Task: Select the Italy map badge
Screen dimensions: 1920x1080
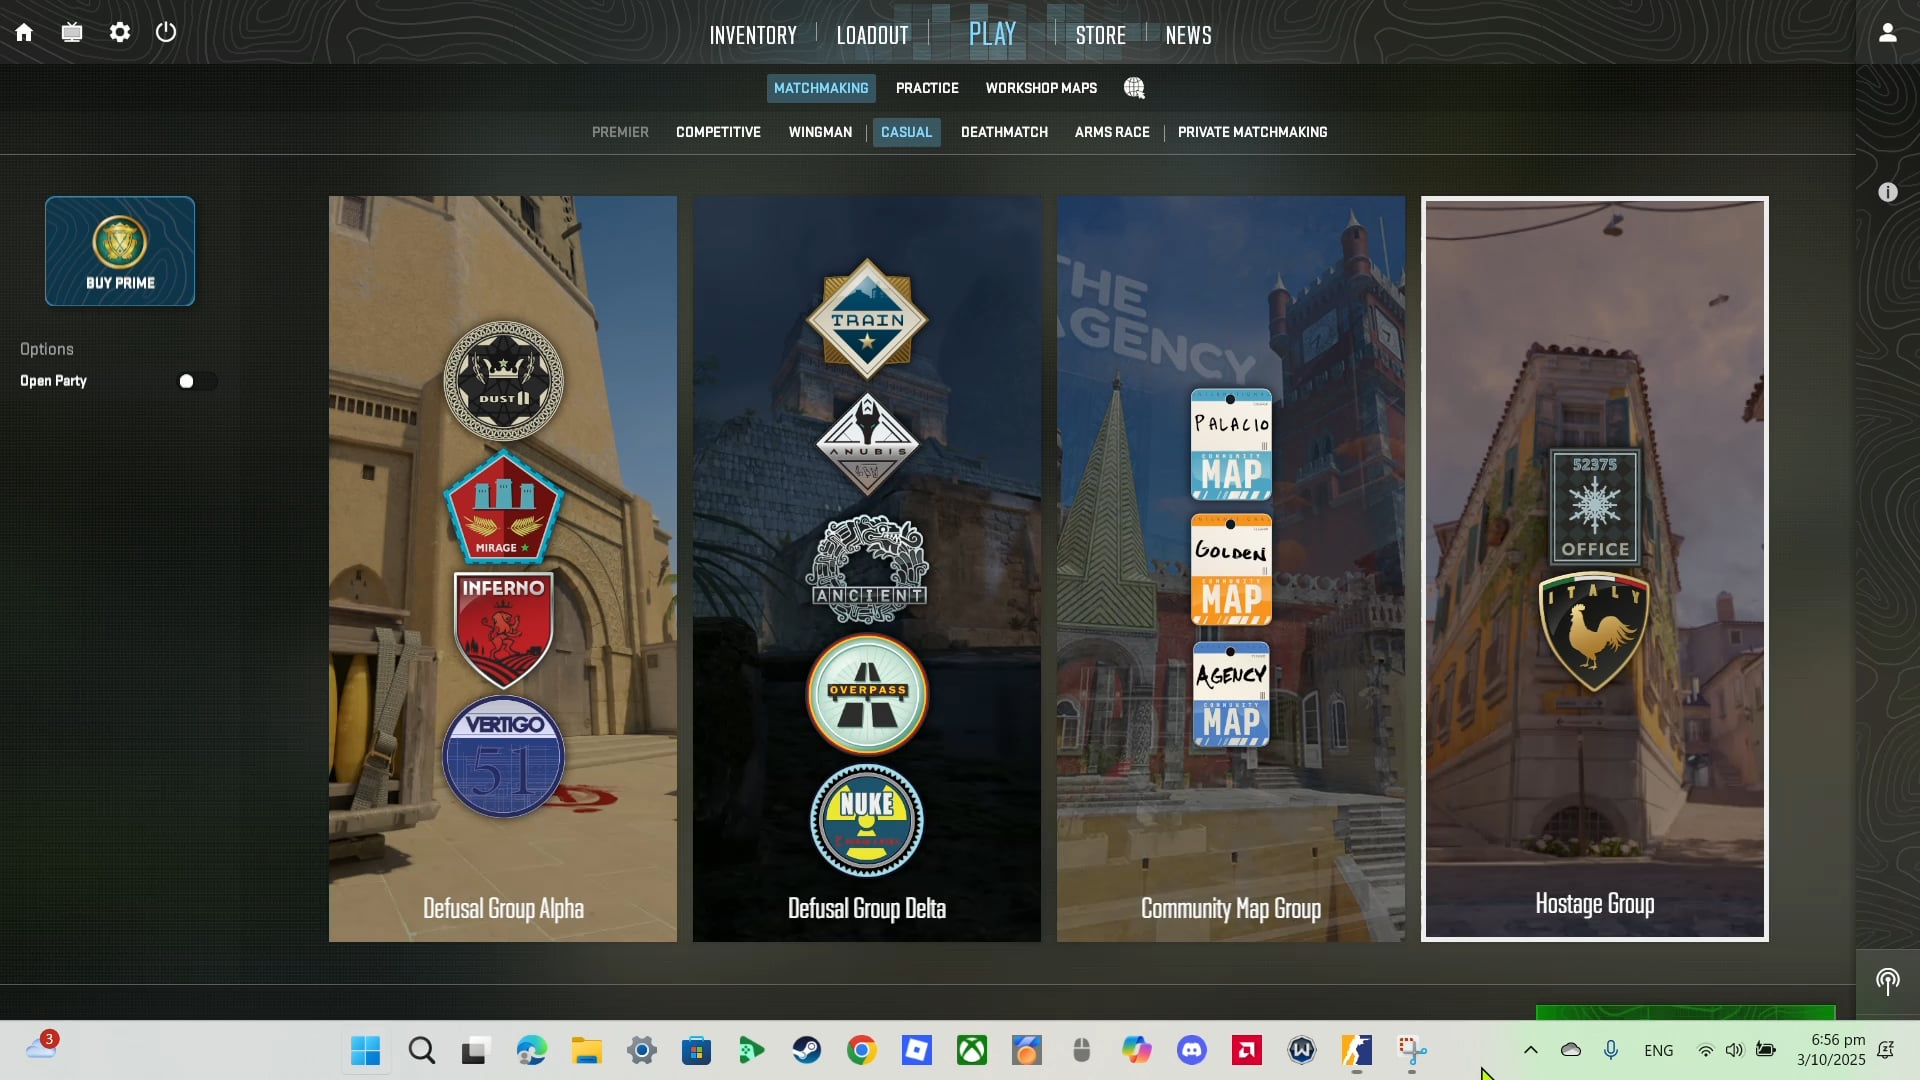Action: point(1595,632)
